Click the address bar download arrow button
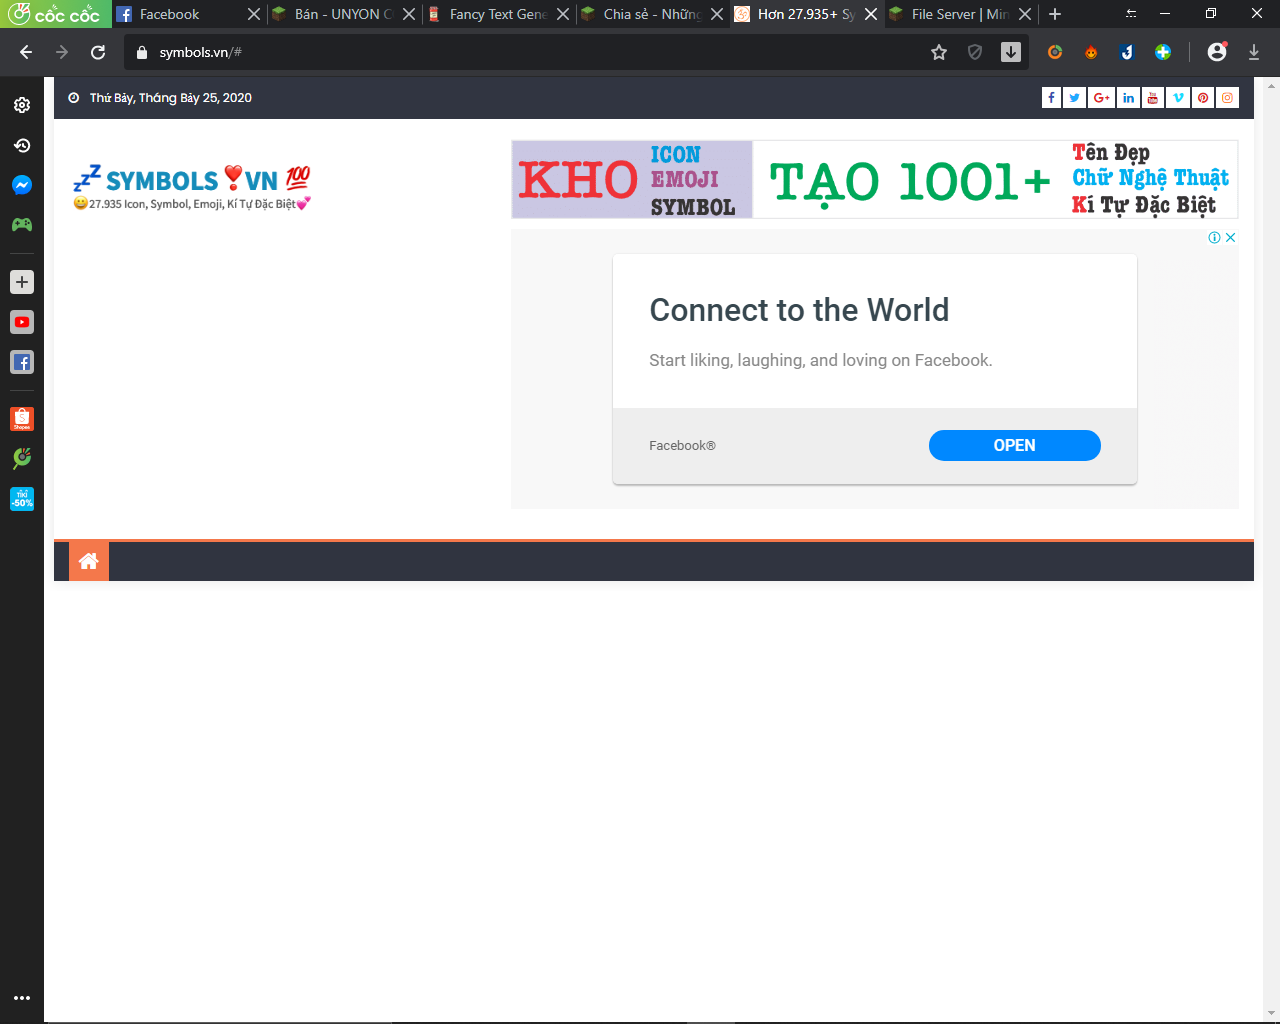1280x1024 pixels. (1011, 52)
